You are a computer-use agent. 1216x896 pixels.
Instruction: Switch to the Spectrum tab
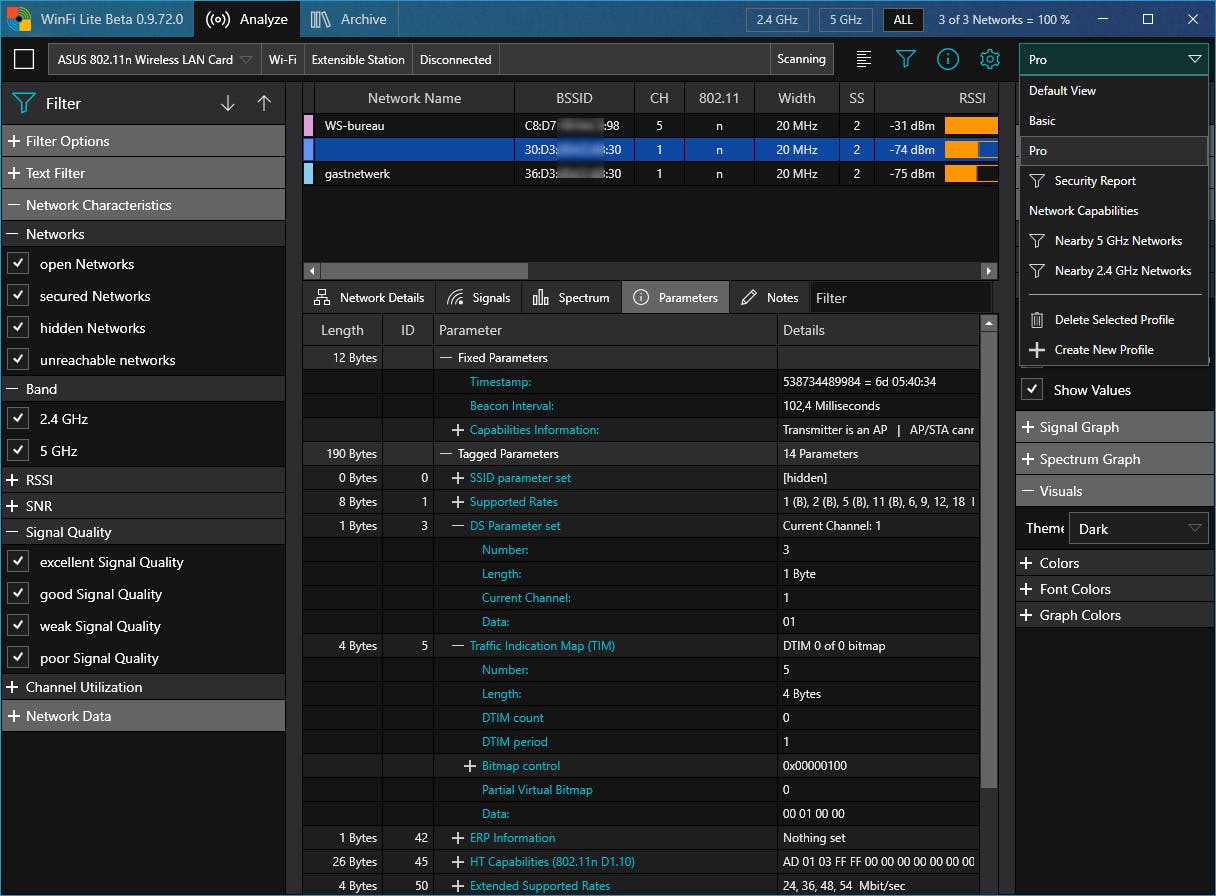(571, 298)
